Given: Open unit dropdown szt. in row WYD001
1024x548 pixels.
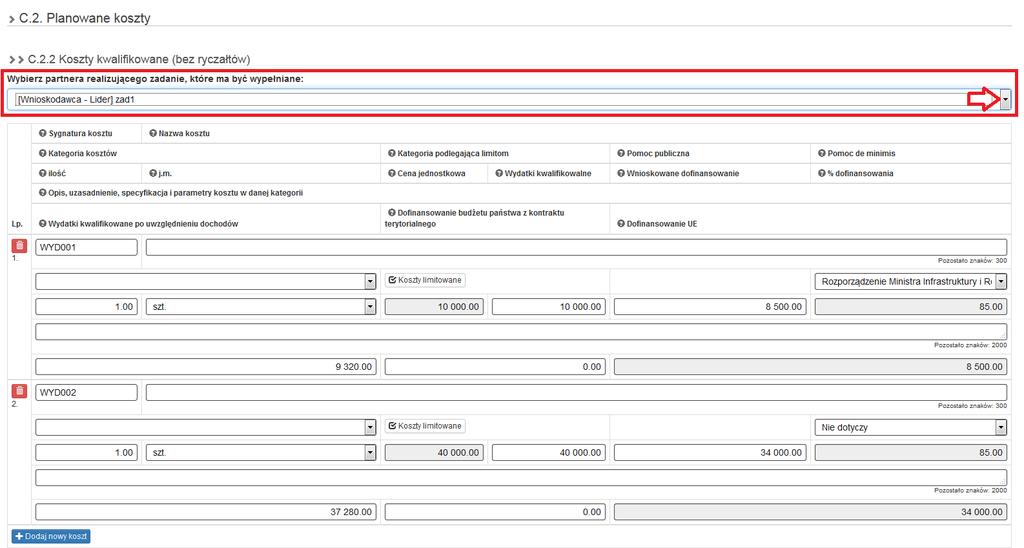Looking at the screenshot, I should tap(370, 306).
